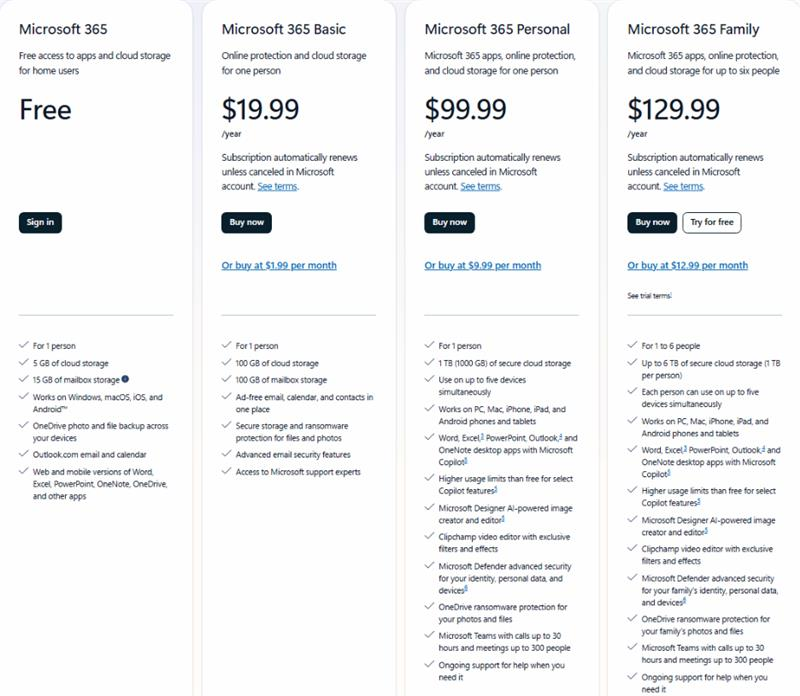Buy Microsoft 365 Basic with Buy now

click(x=246, y=222)
